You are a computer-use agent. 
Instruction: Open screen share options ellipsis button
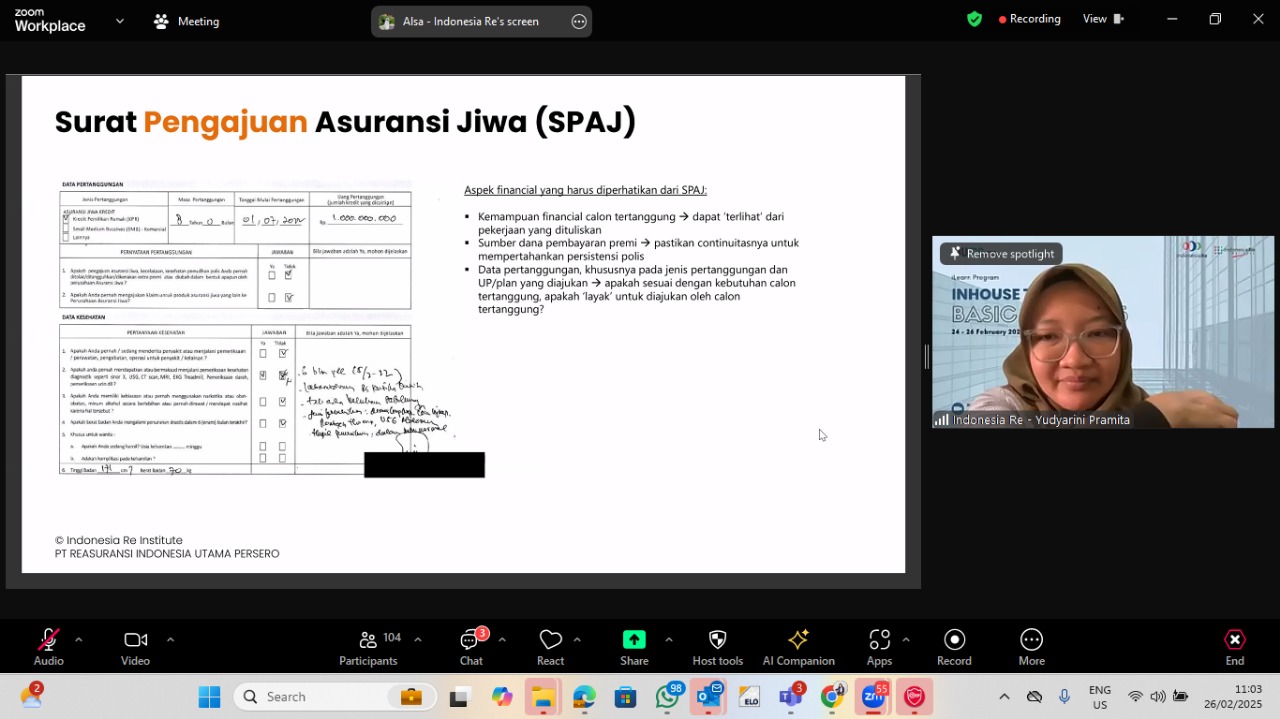click(579, 21)
